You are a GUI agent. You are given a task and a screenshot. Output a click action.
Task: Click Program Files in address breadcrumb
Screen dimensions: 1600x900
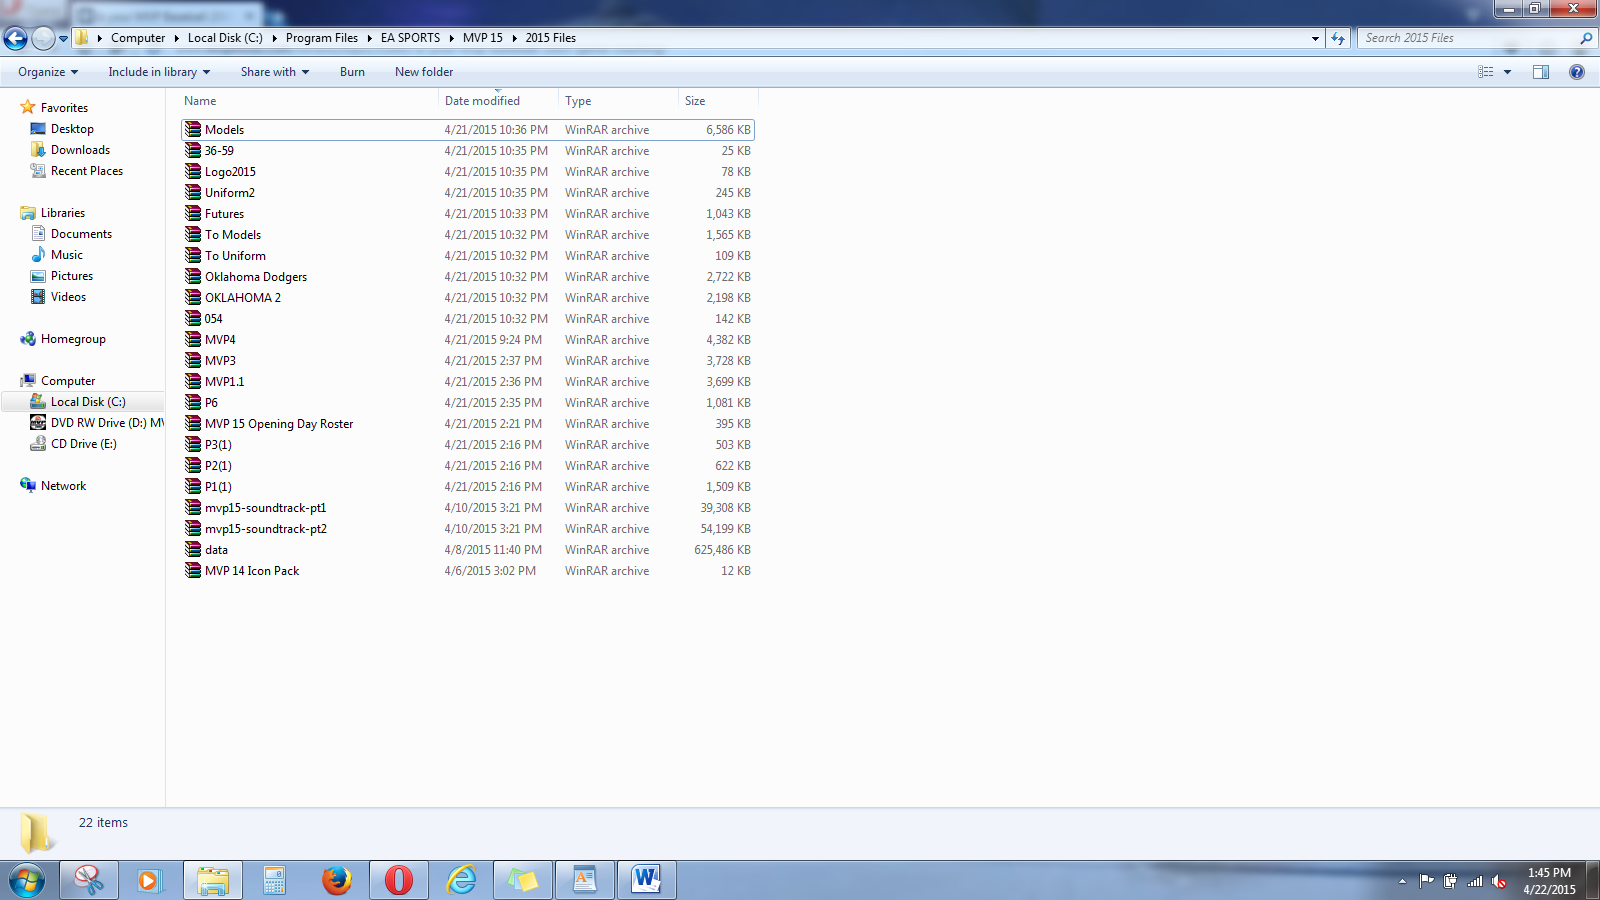(322, 38)
